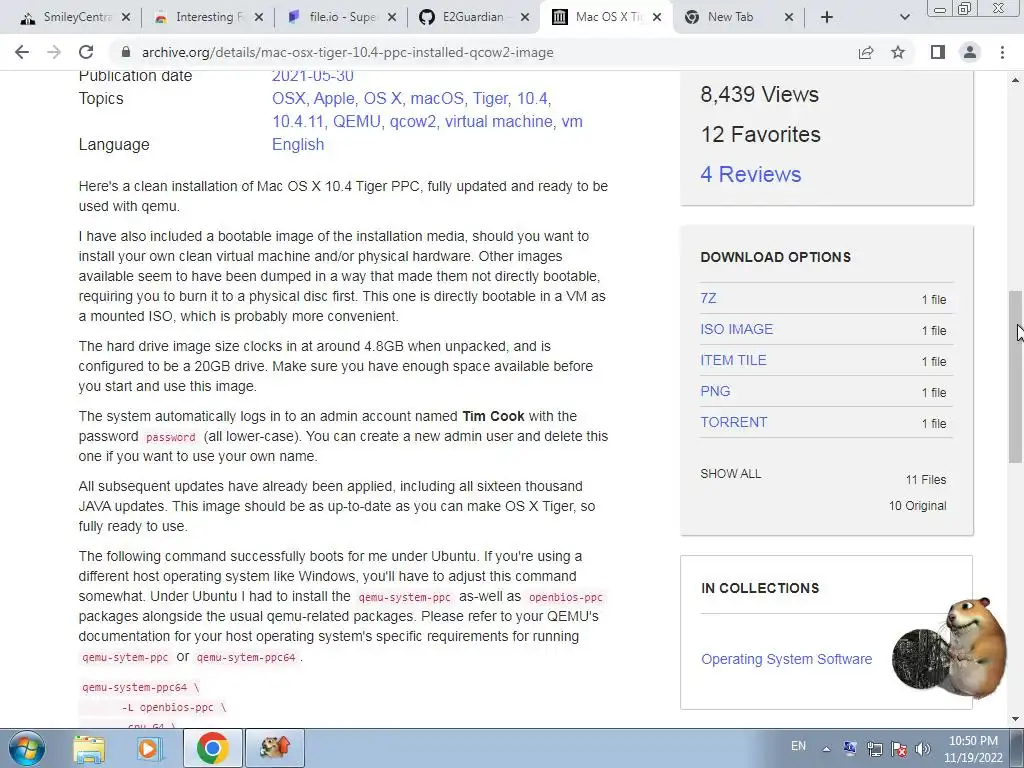Click the scrollbar up arrow
1024x768 pixels.
click(x=1016, y=80)
